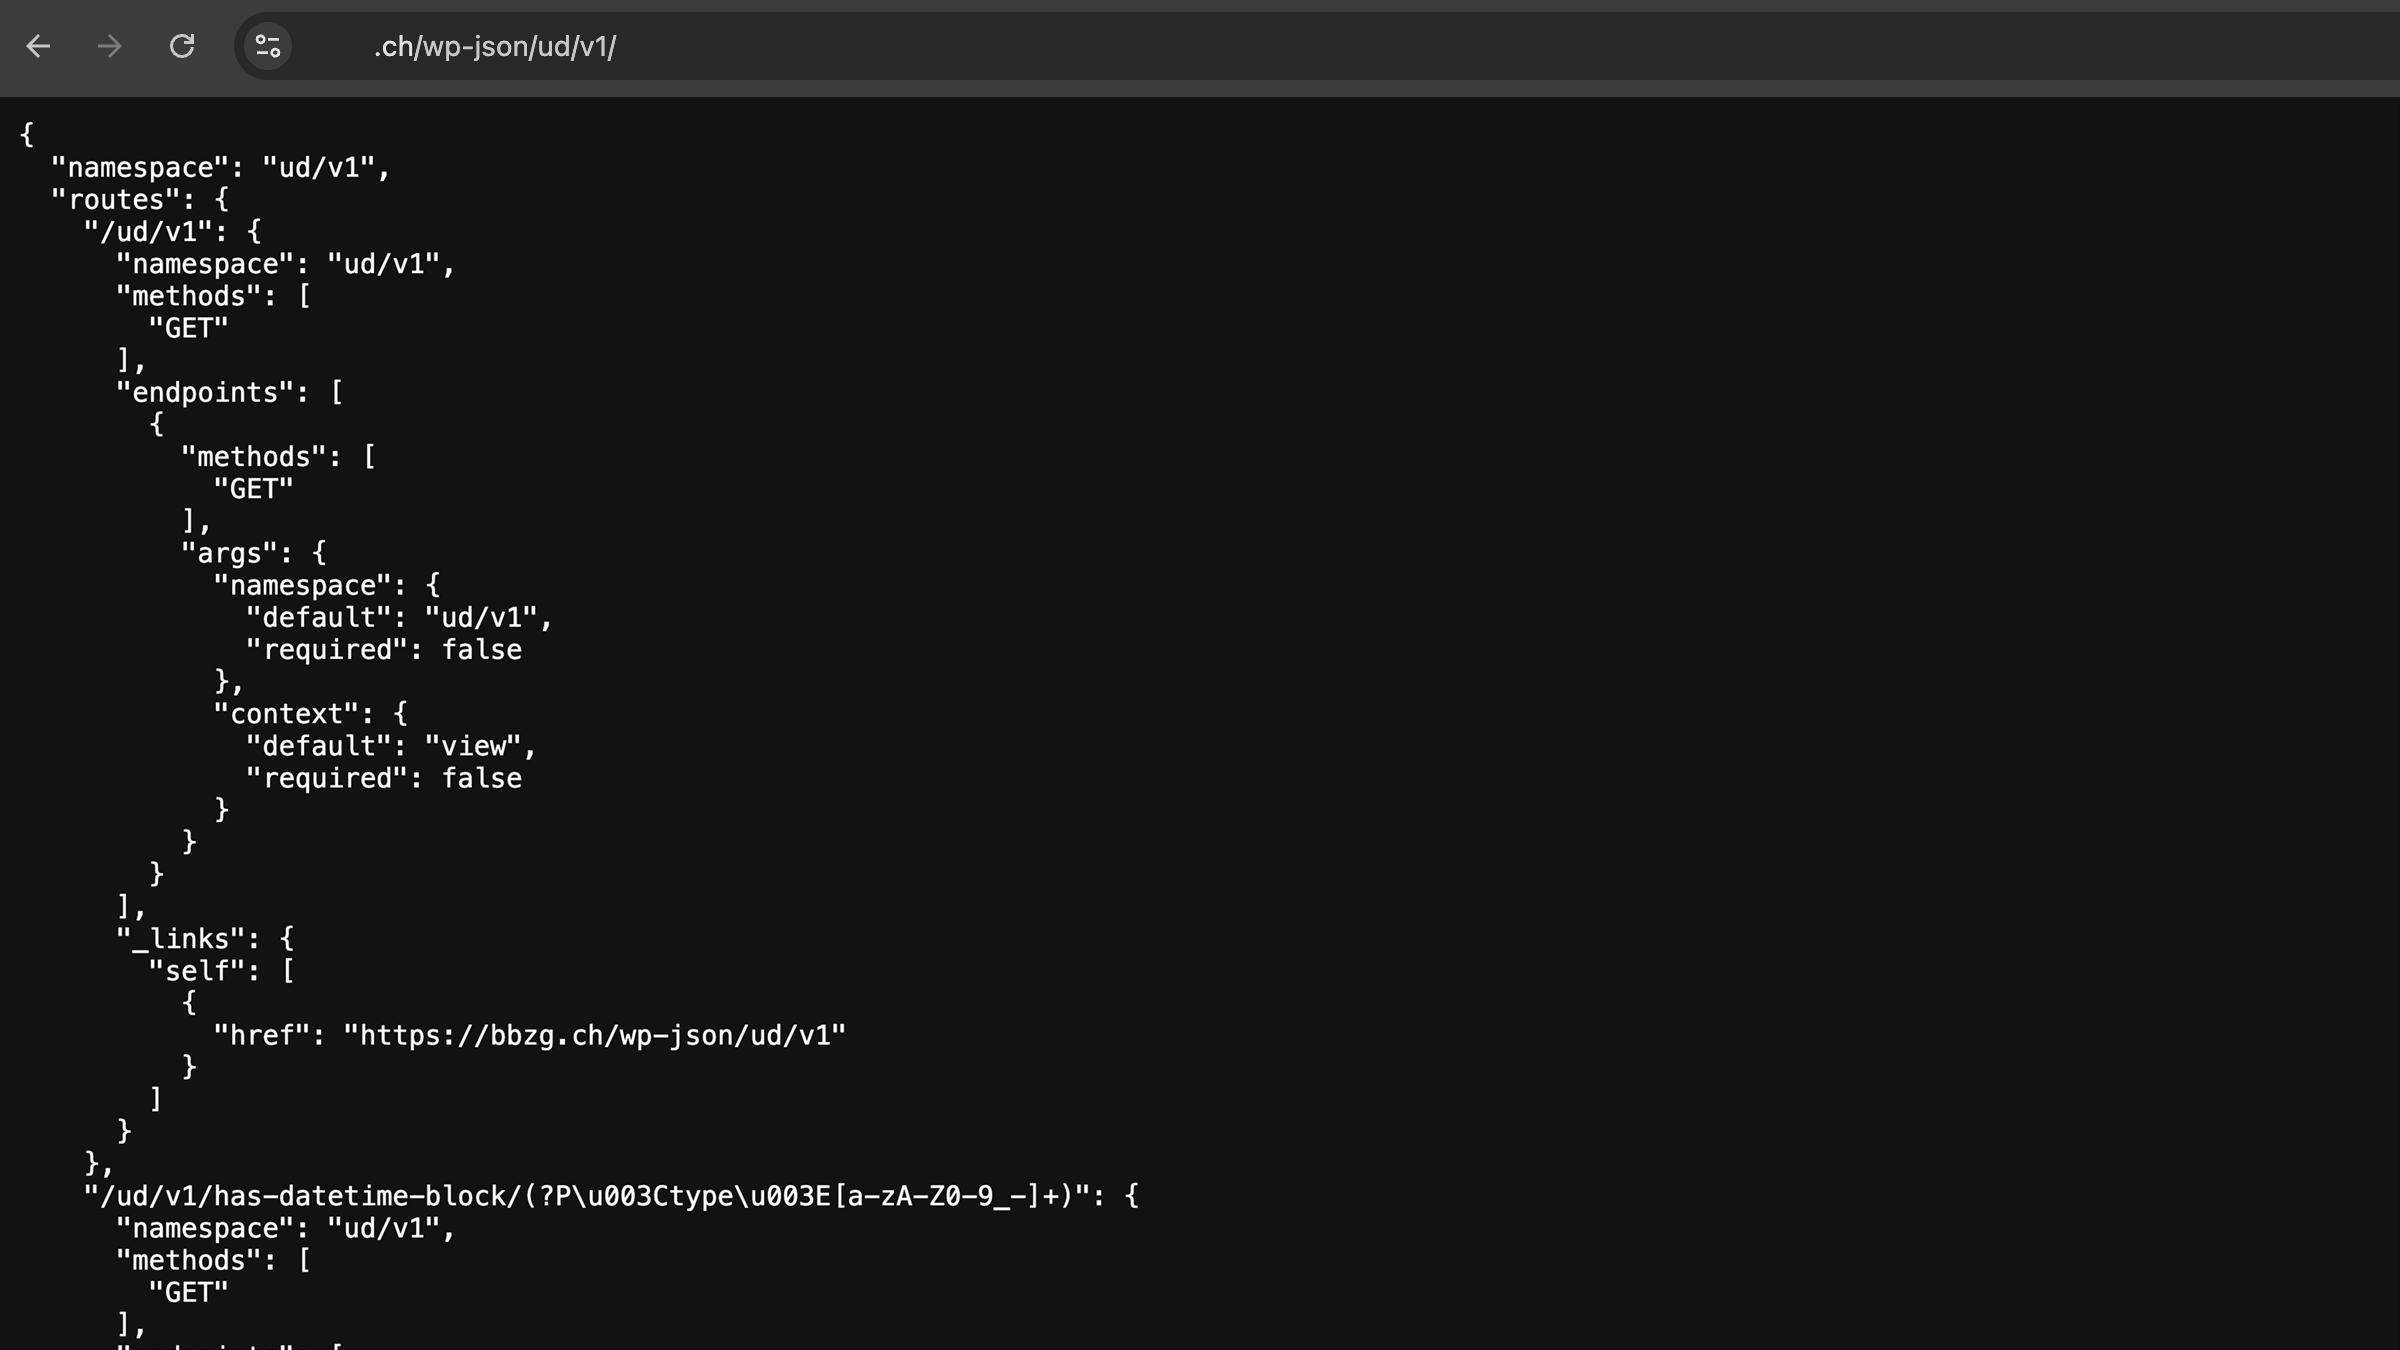Click the "_links" key text
This screenshot has width=2400, height=1350.
[x=180, y=939]
